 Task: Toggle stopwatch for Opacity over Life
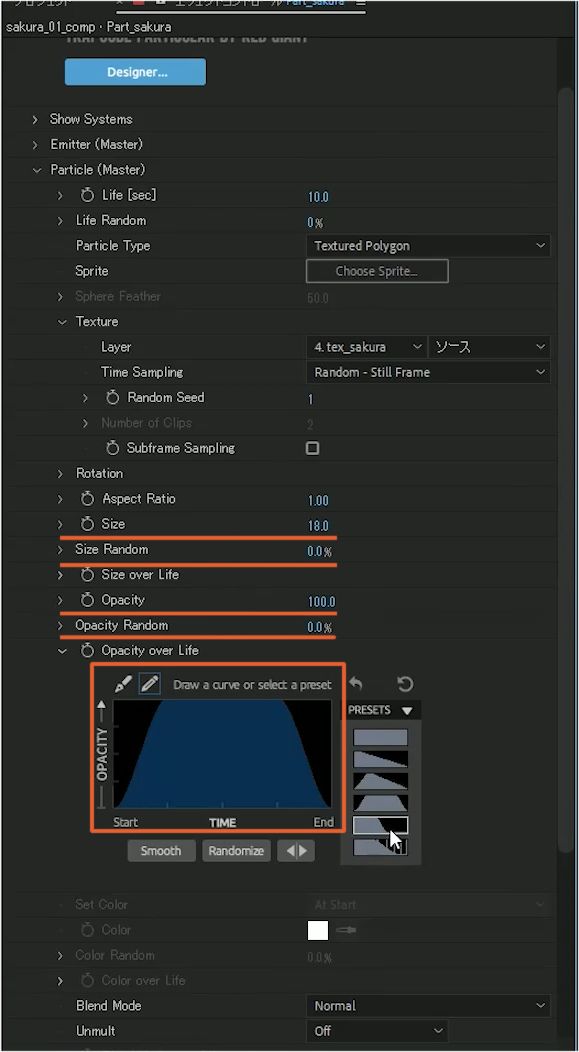point(87,650)
